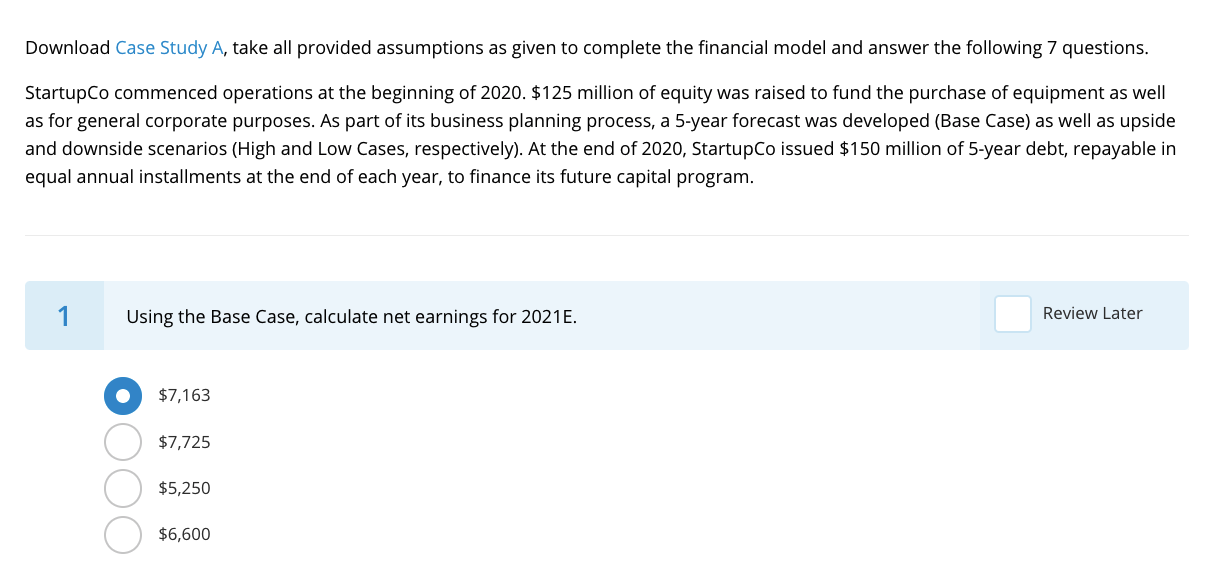The height and width of the screenshot is (578, 1229).
Task: Choose the $5,250 answer option
Action: [122, 488]
